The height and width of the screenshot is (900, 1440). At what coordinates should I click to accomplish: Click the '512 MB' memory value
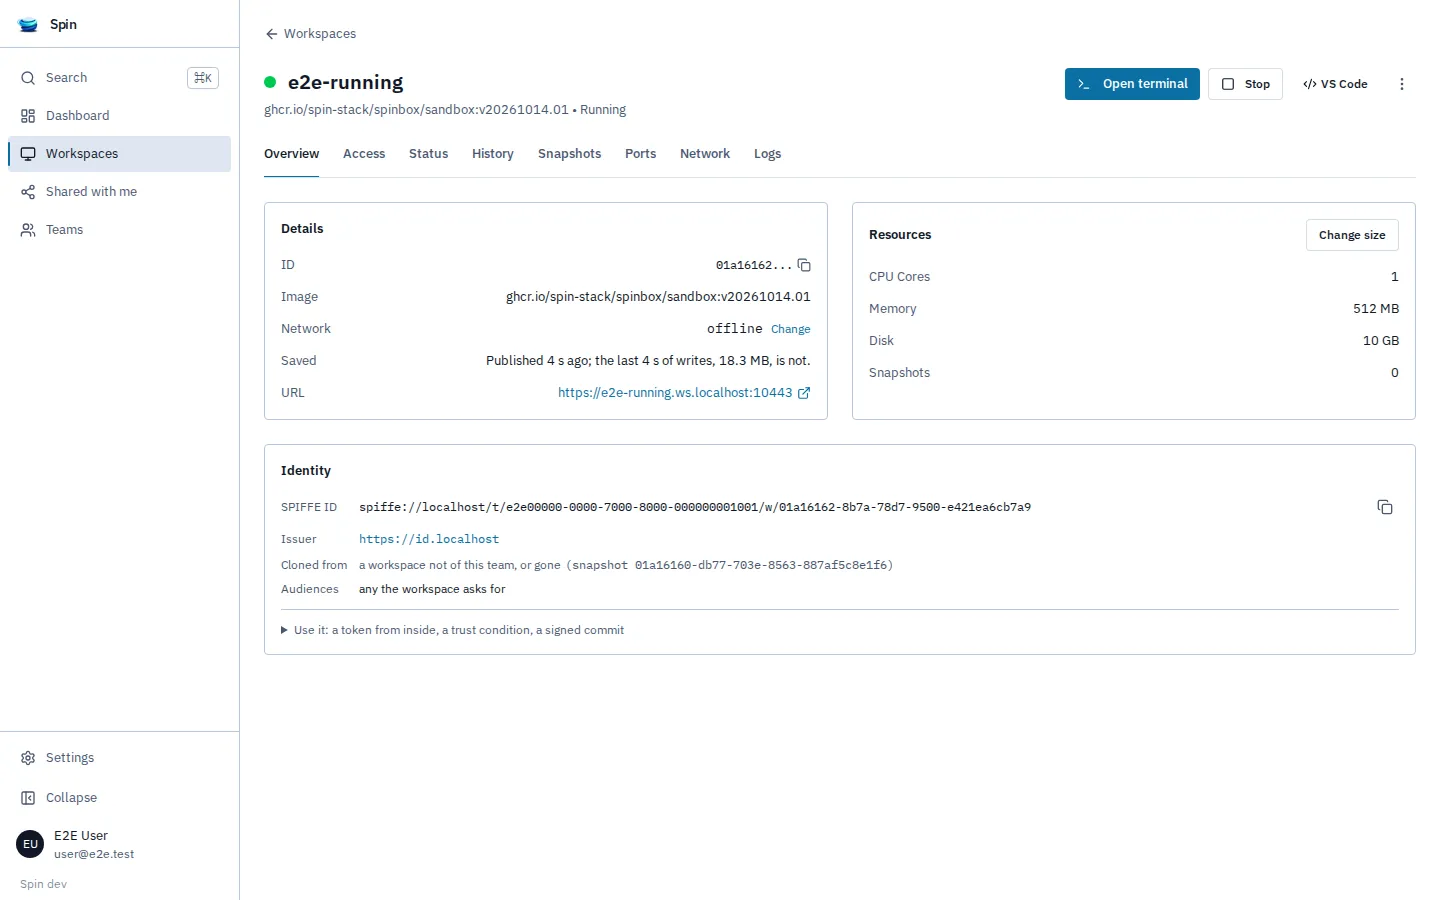pyautogui.click(x=1376, y=309)
